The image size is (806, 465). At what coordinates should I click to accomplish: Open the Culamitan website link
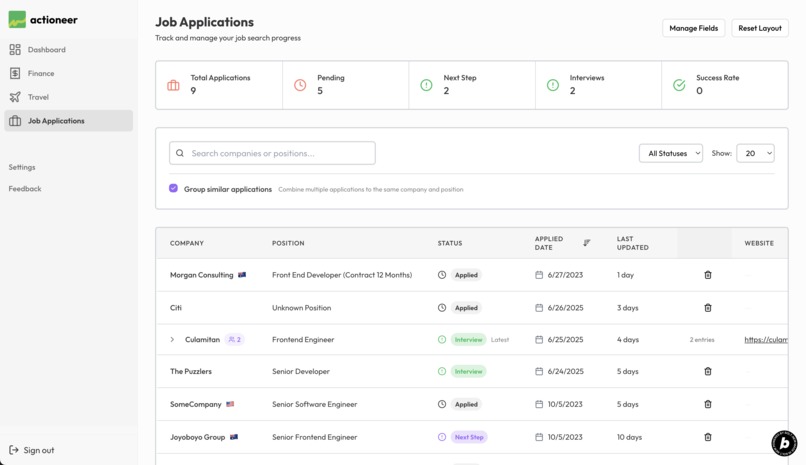tap(766, 340)
